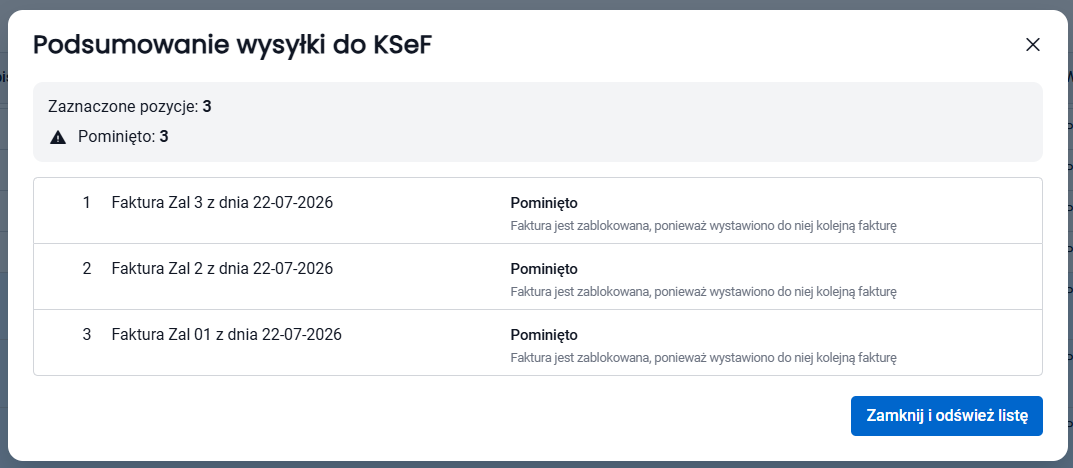Click the Pominięto: 3 summary text
Viewport: 1073px width, 468px height.
(x=123, y=137)
